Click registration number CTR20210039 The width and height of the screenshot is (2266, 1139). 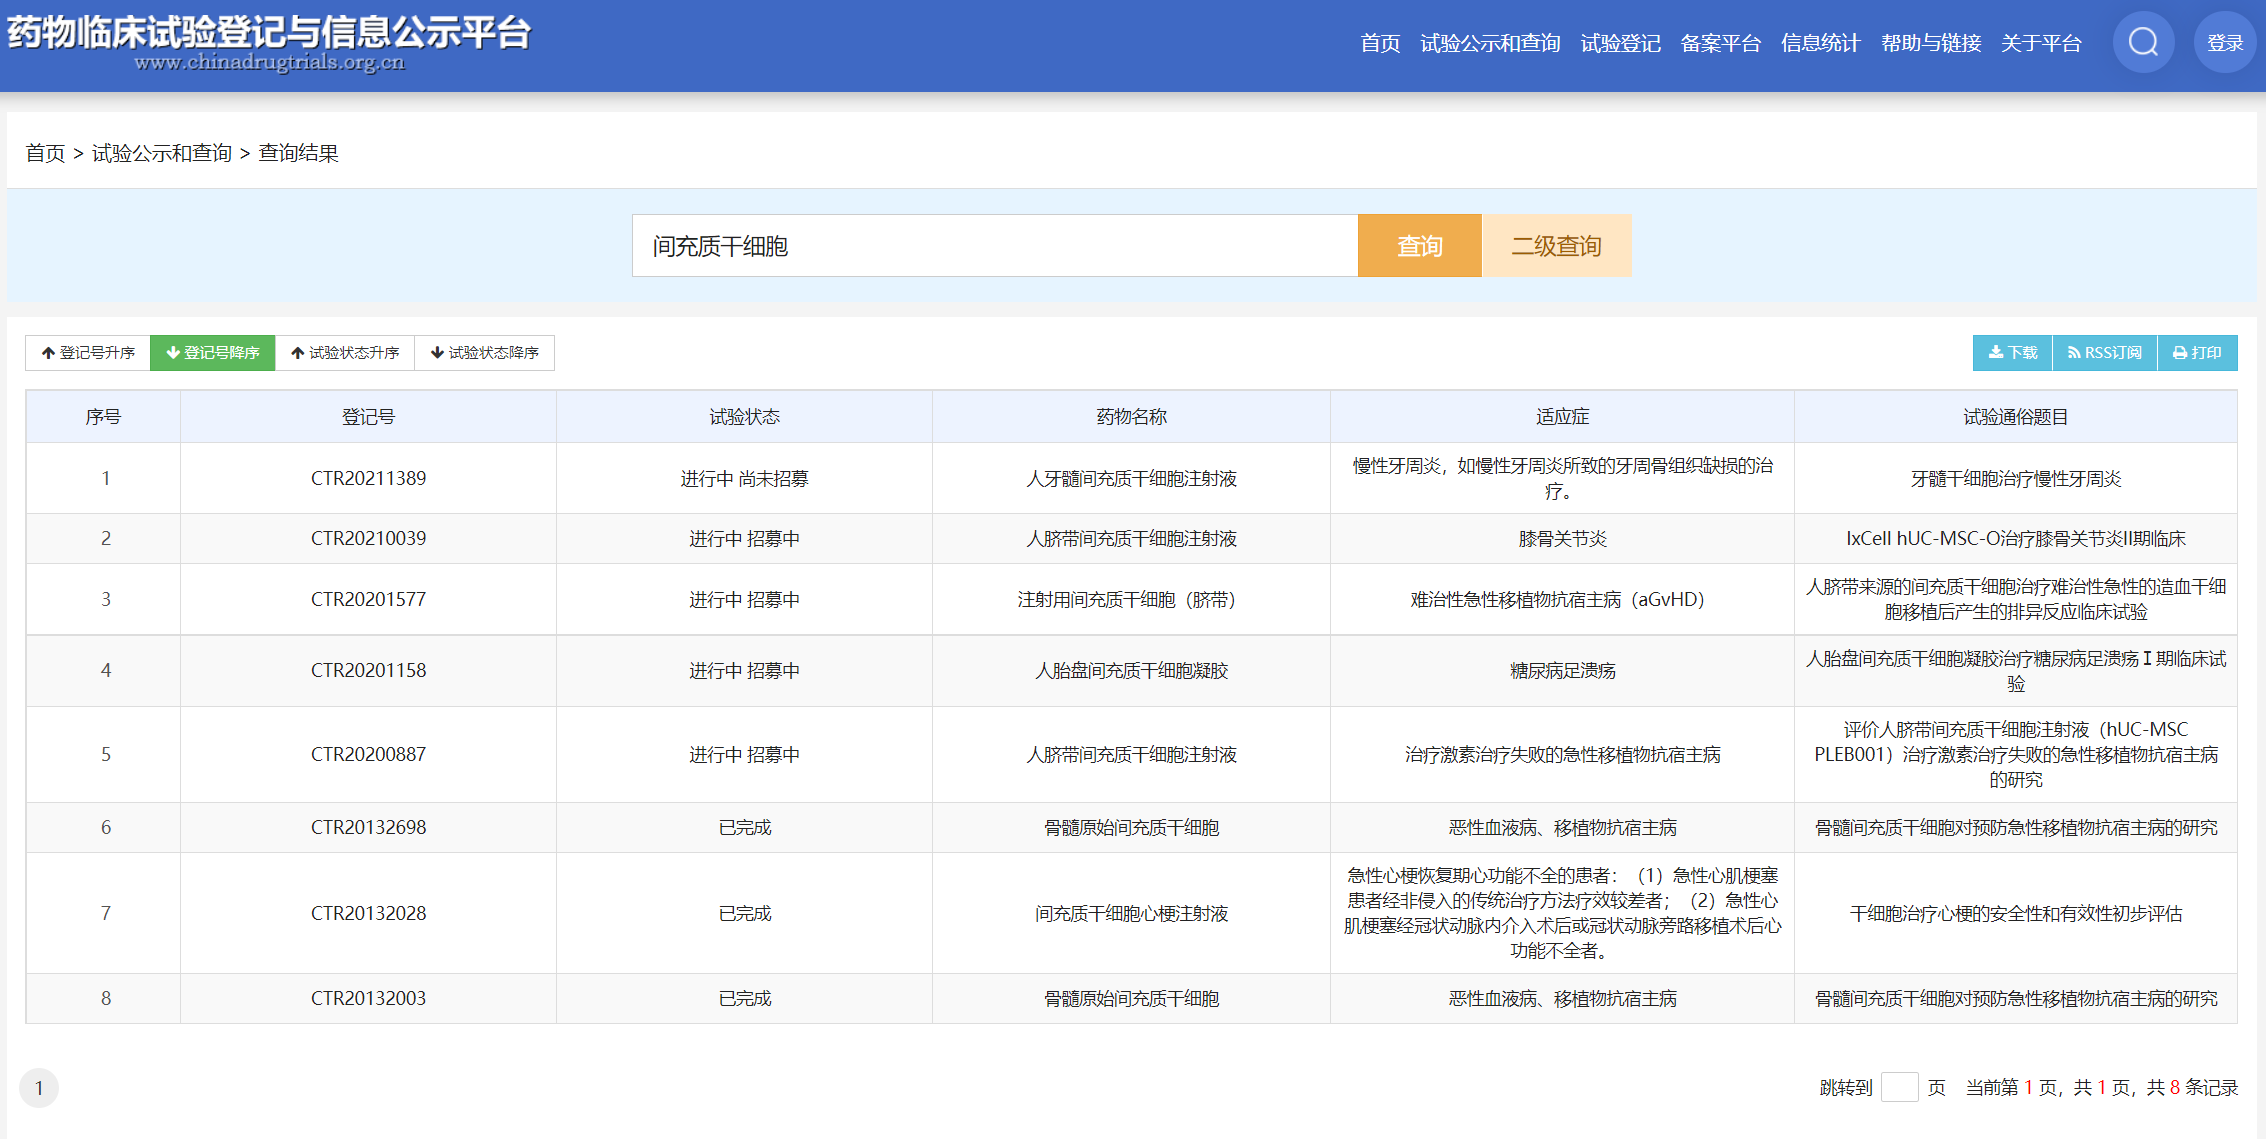pos(368,538)
